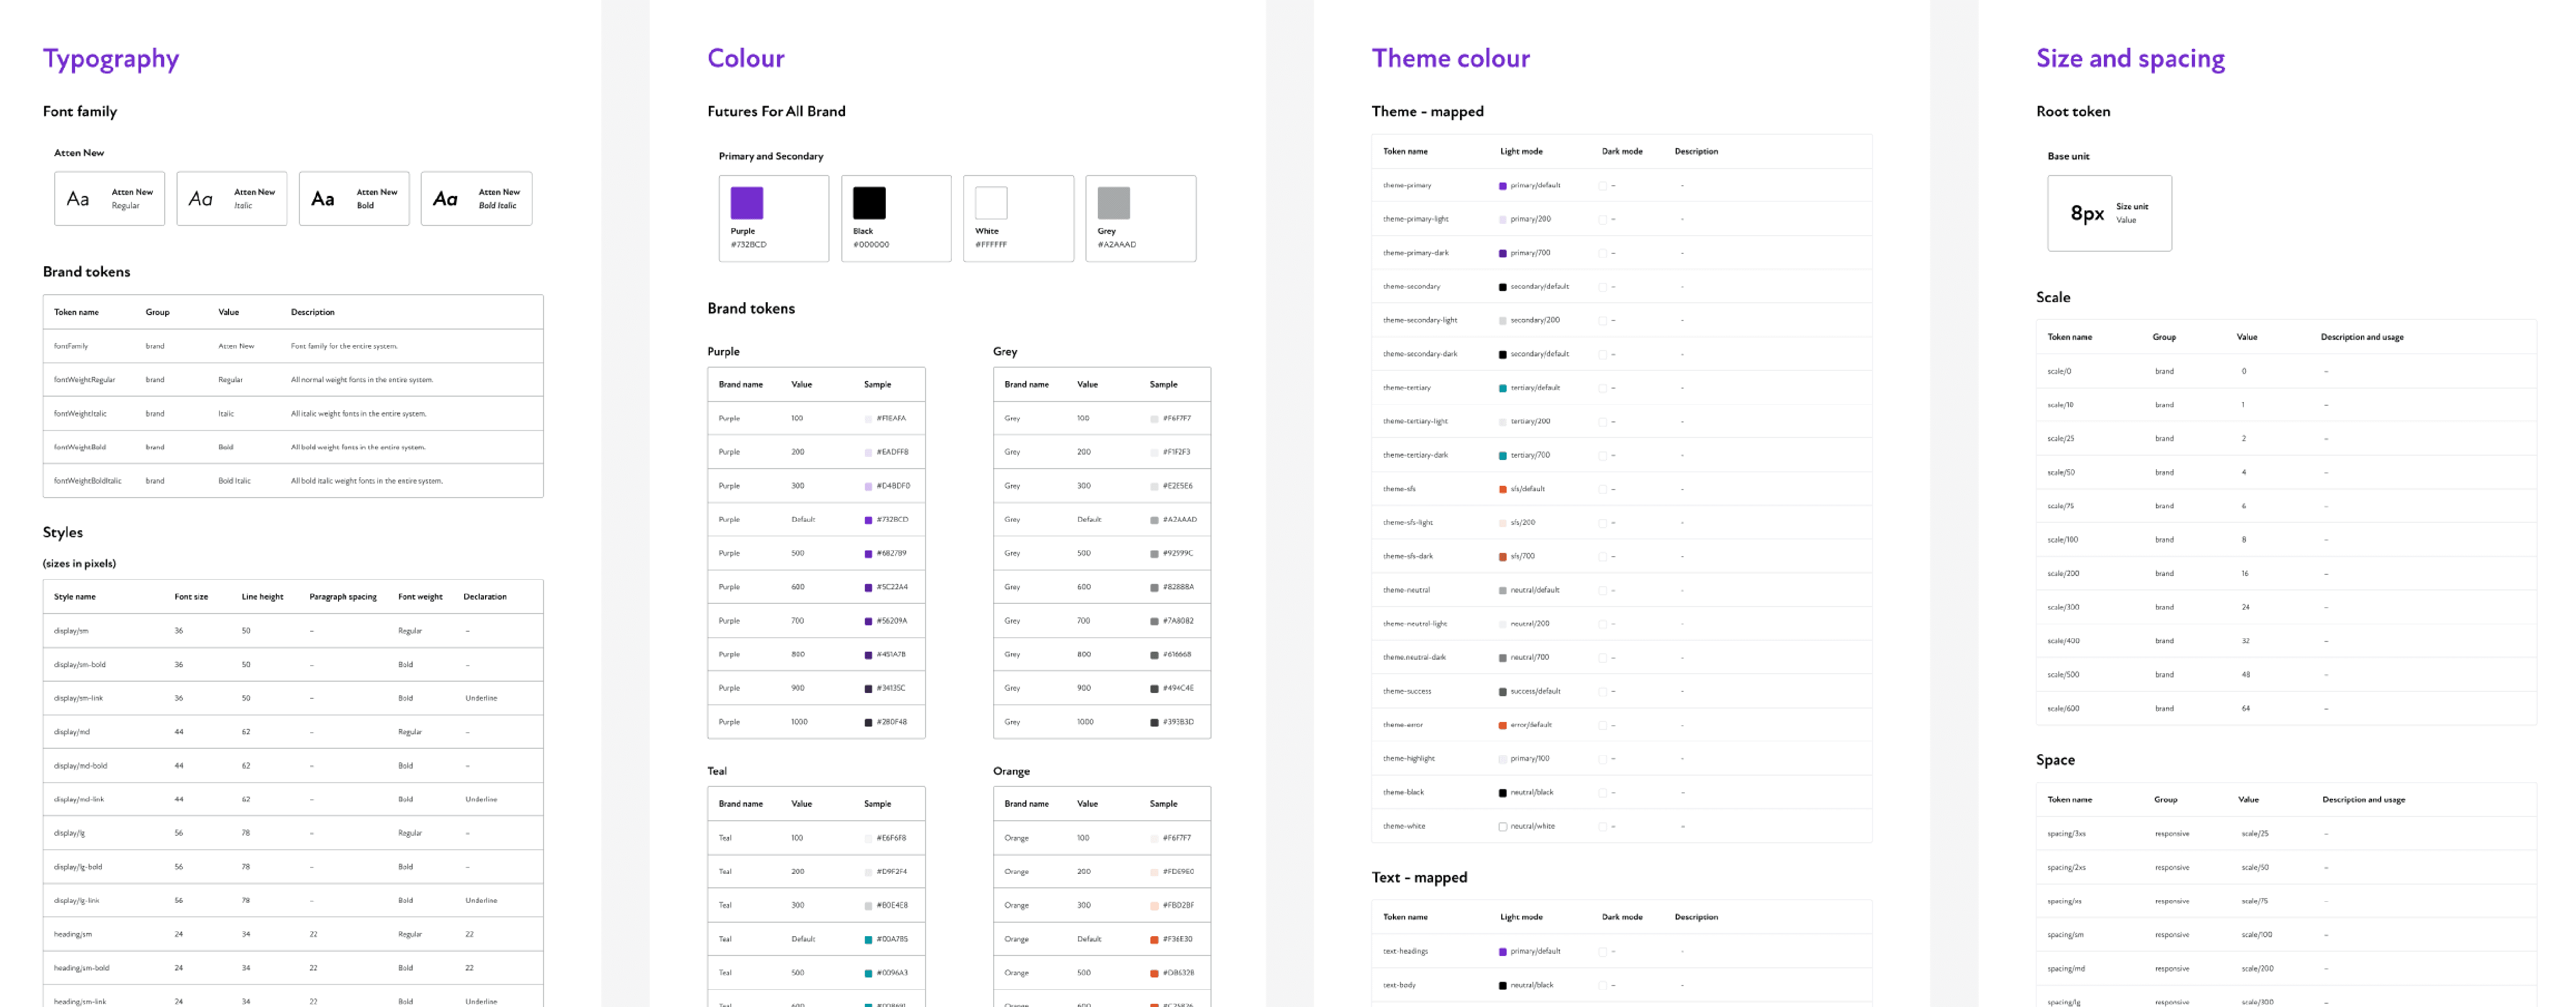The width and height of the screenshot is (2576, 1007).
Task: Click empty dark mode swatch in theme-primary row
Action: (1602, 186)
